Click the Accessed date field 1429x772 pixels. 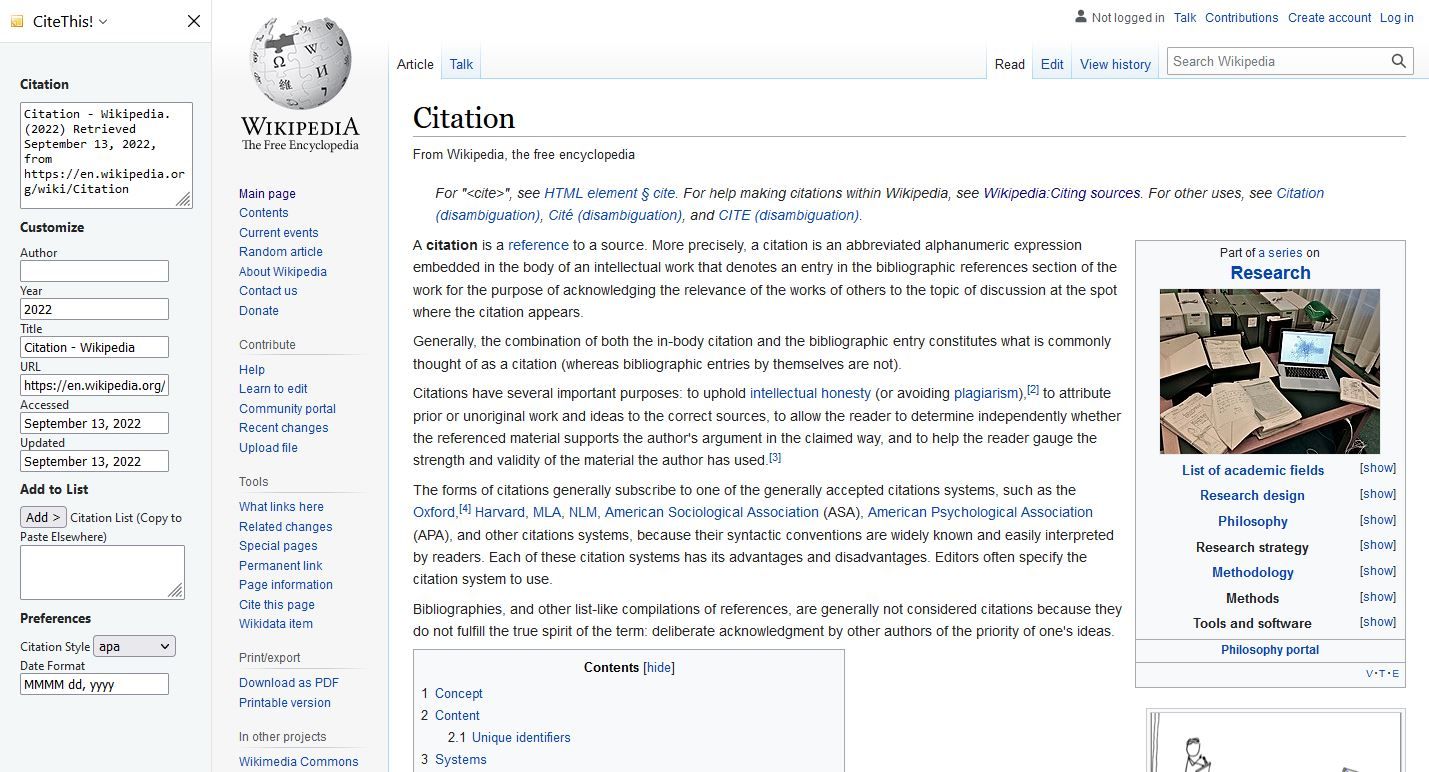coord(94,423)
